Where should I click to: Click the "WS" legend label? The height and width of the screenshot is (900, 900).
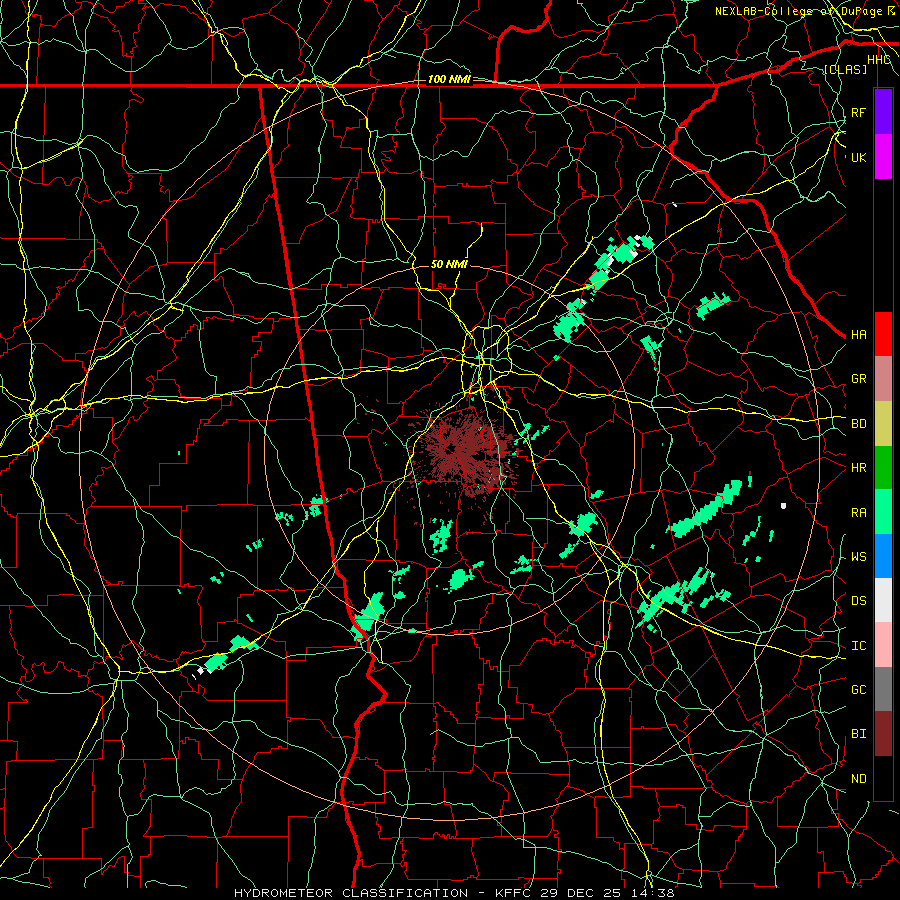858,557
